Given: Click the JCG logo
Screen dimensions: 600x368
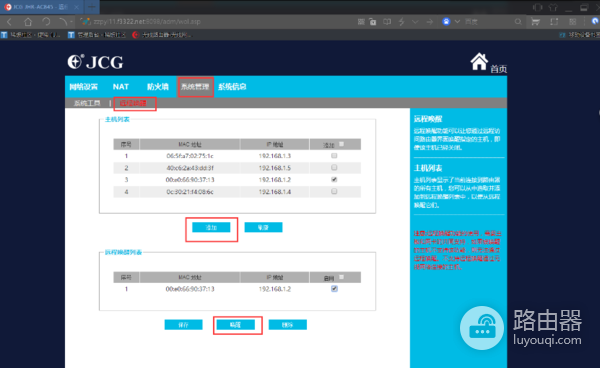Looking at the screenshot, I should (x=96, y=62).
